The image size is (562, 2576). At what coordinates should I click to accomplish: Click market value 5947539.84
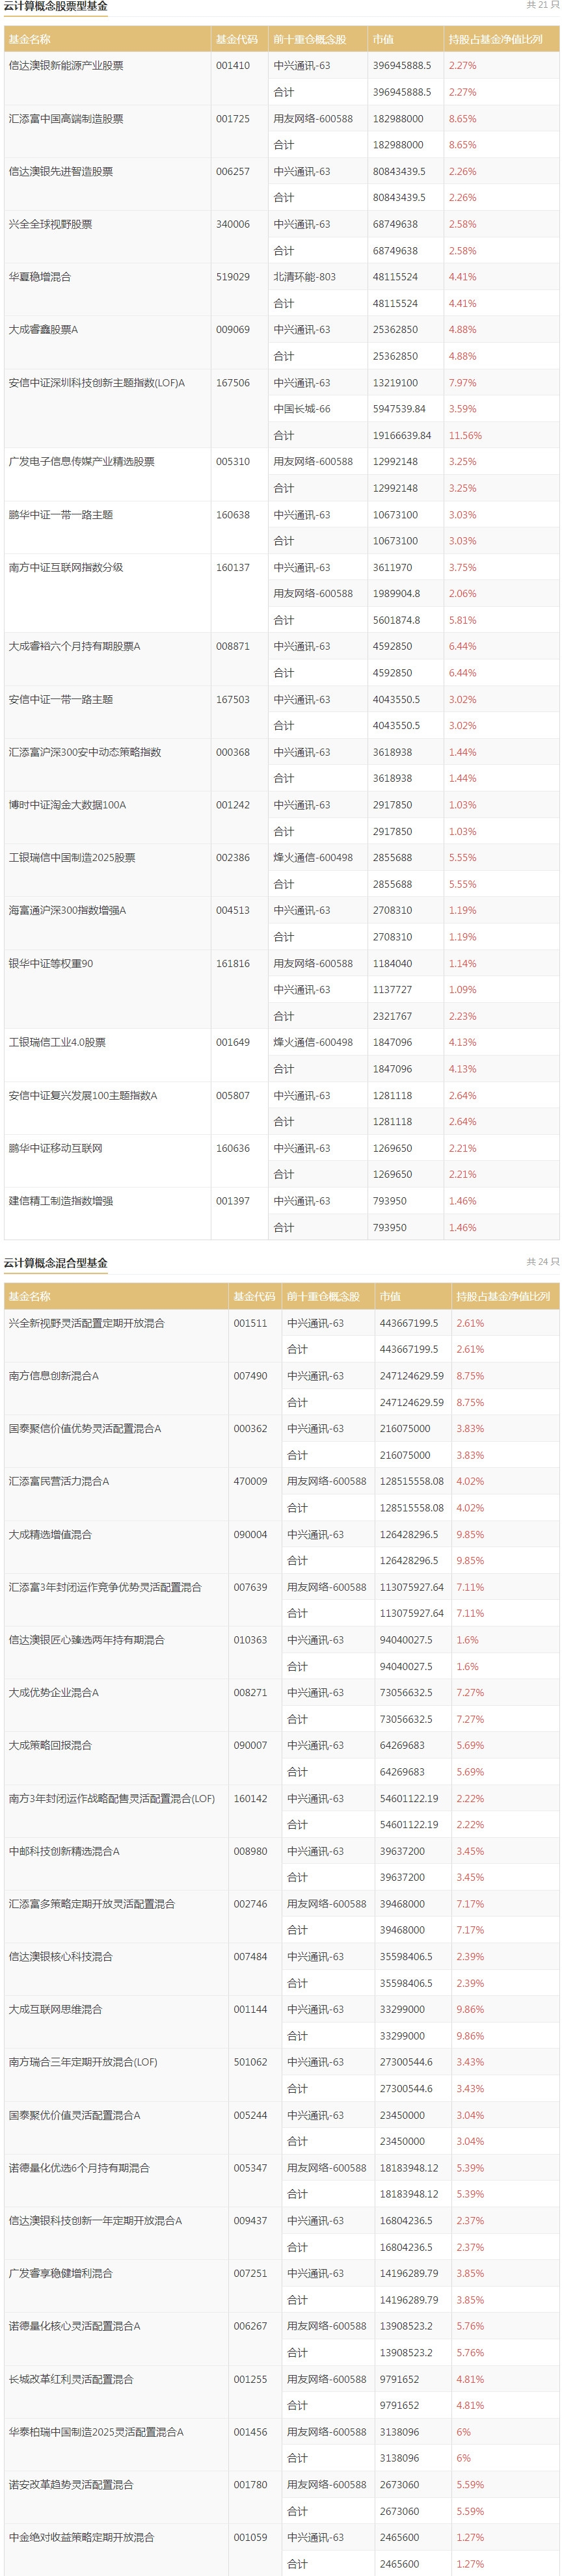pyautogui.click(x=400, y=409)
